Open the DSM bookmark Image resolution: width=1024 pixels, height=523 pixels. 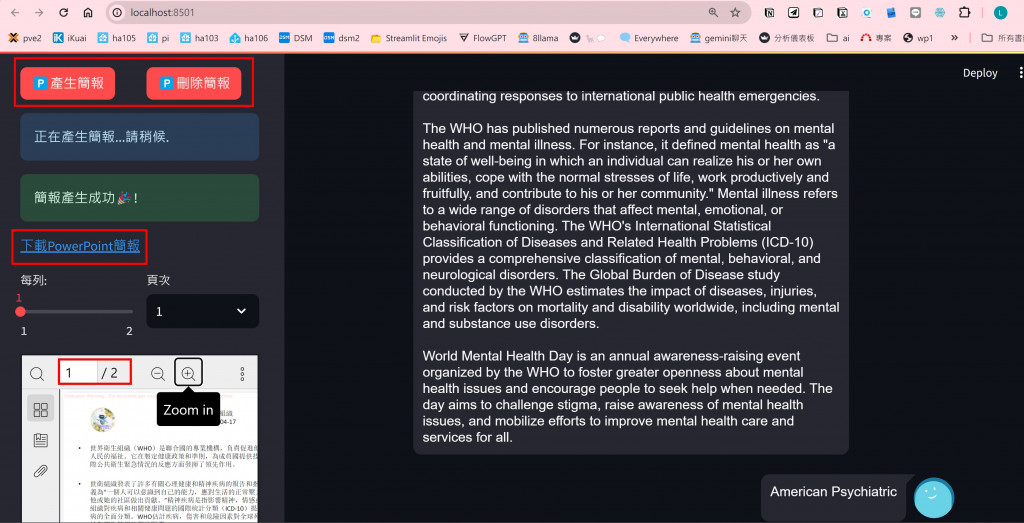pyautogui.click(x=296, y=38)
